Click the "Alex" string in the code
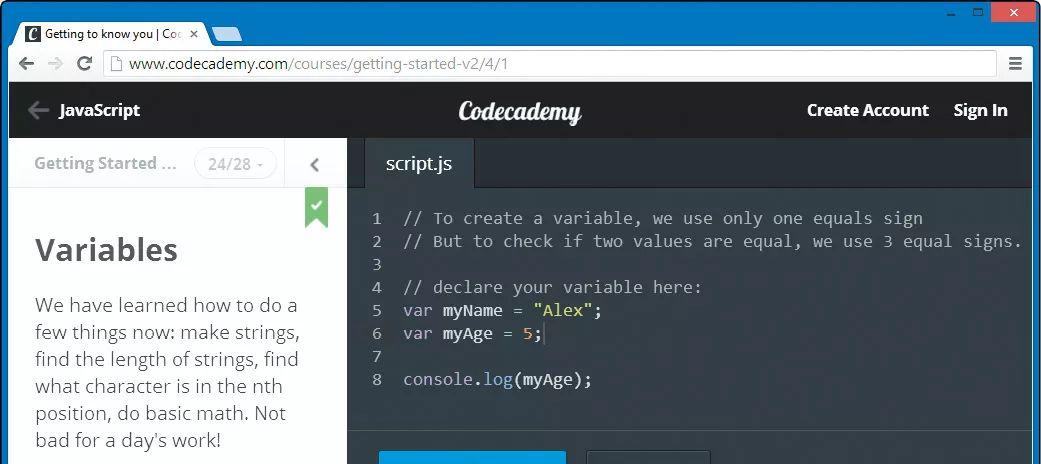1041x464 pixels. [x=562, y=311]
